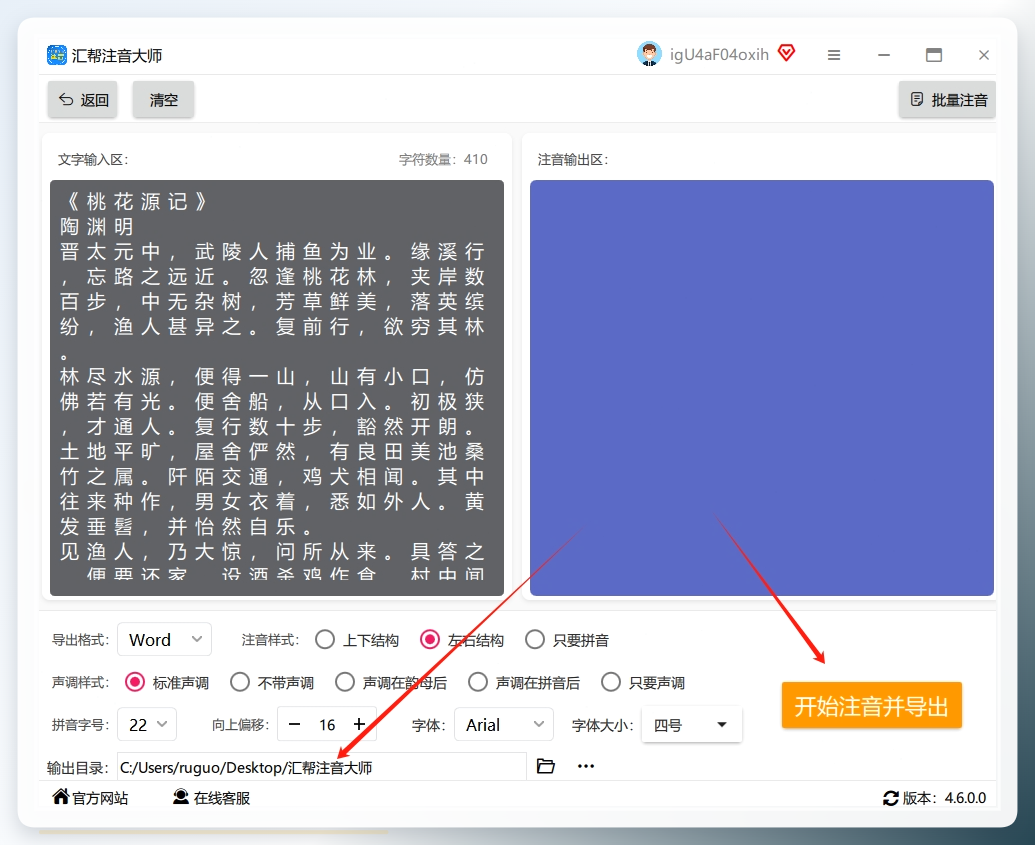Screen dimensions: 1035x845
Task: Open the 官方网站 link
Action: coord(90,797)
